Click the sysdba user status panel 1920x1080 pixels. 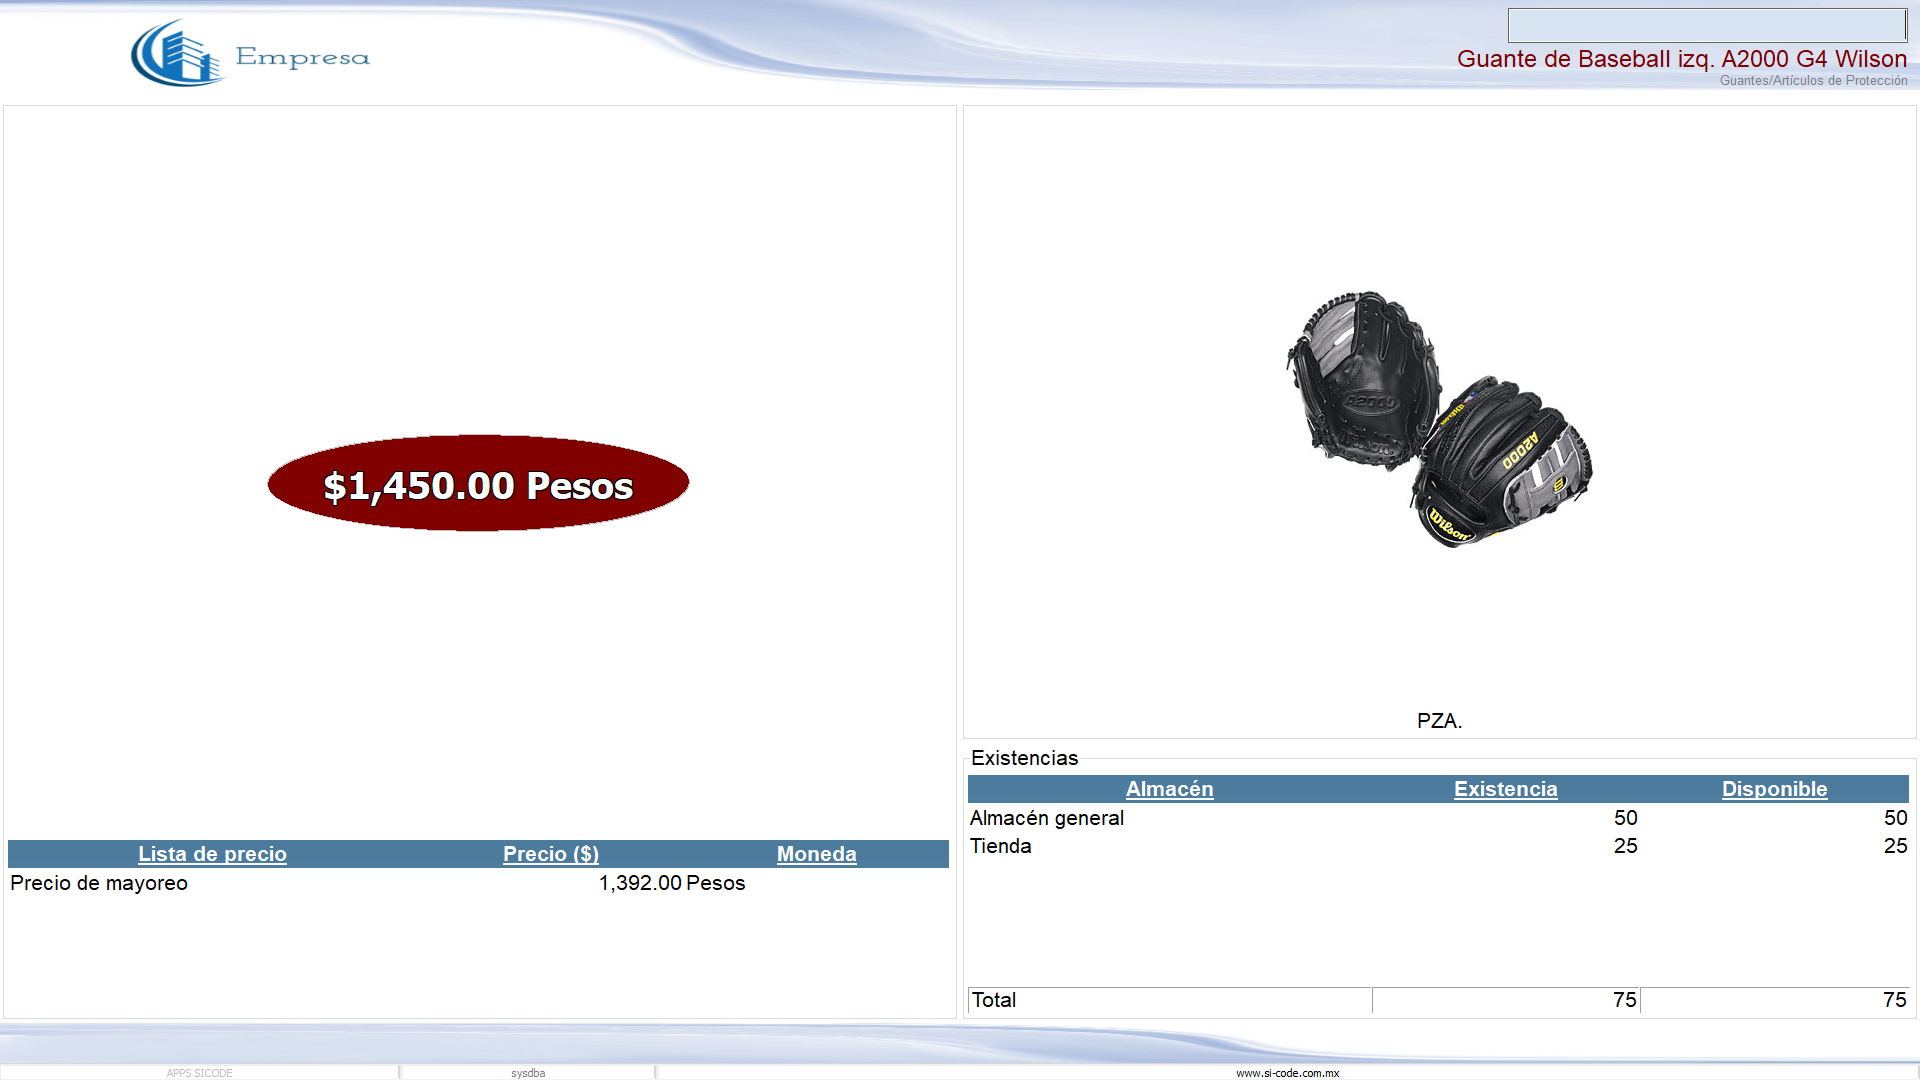(x=528, y=1073)
